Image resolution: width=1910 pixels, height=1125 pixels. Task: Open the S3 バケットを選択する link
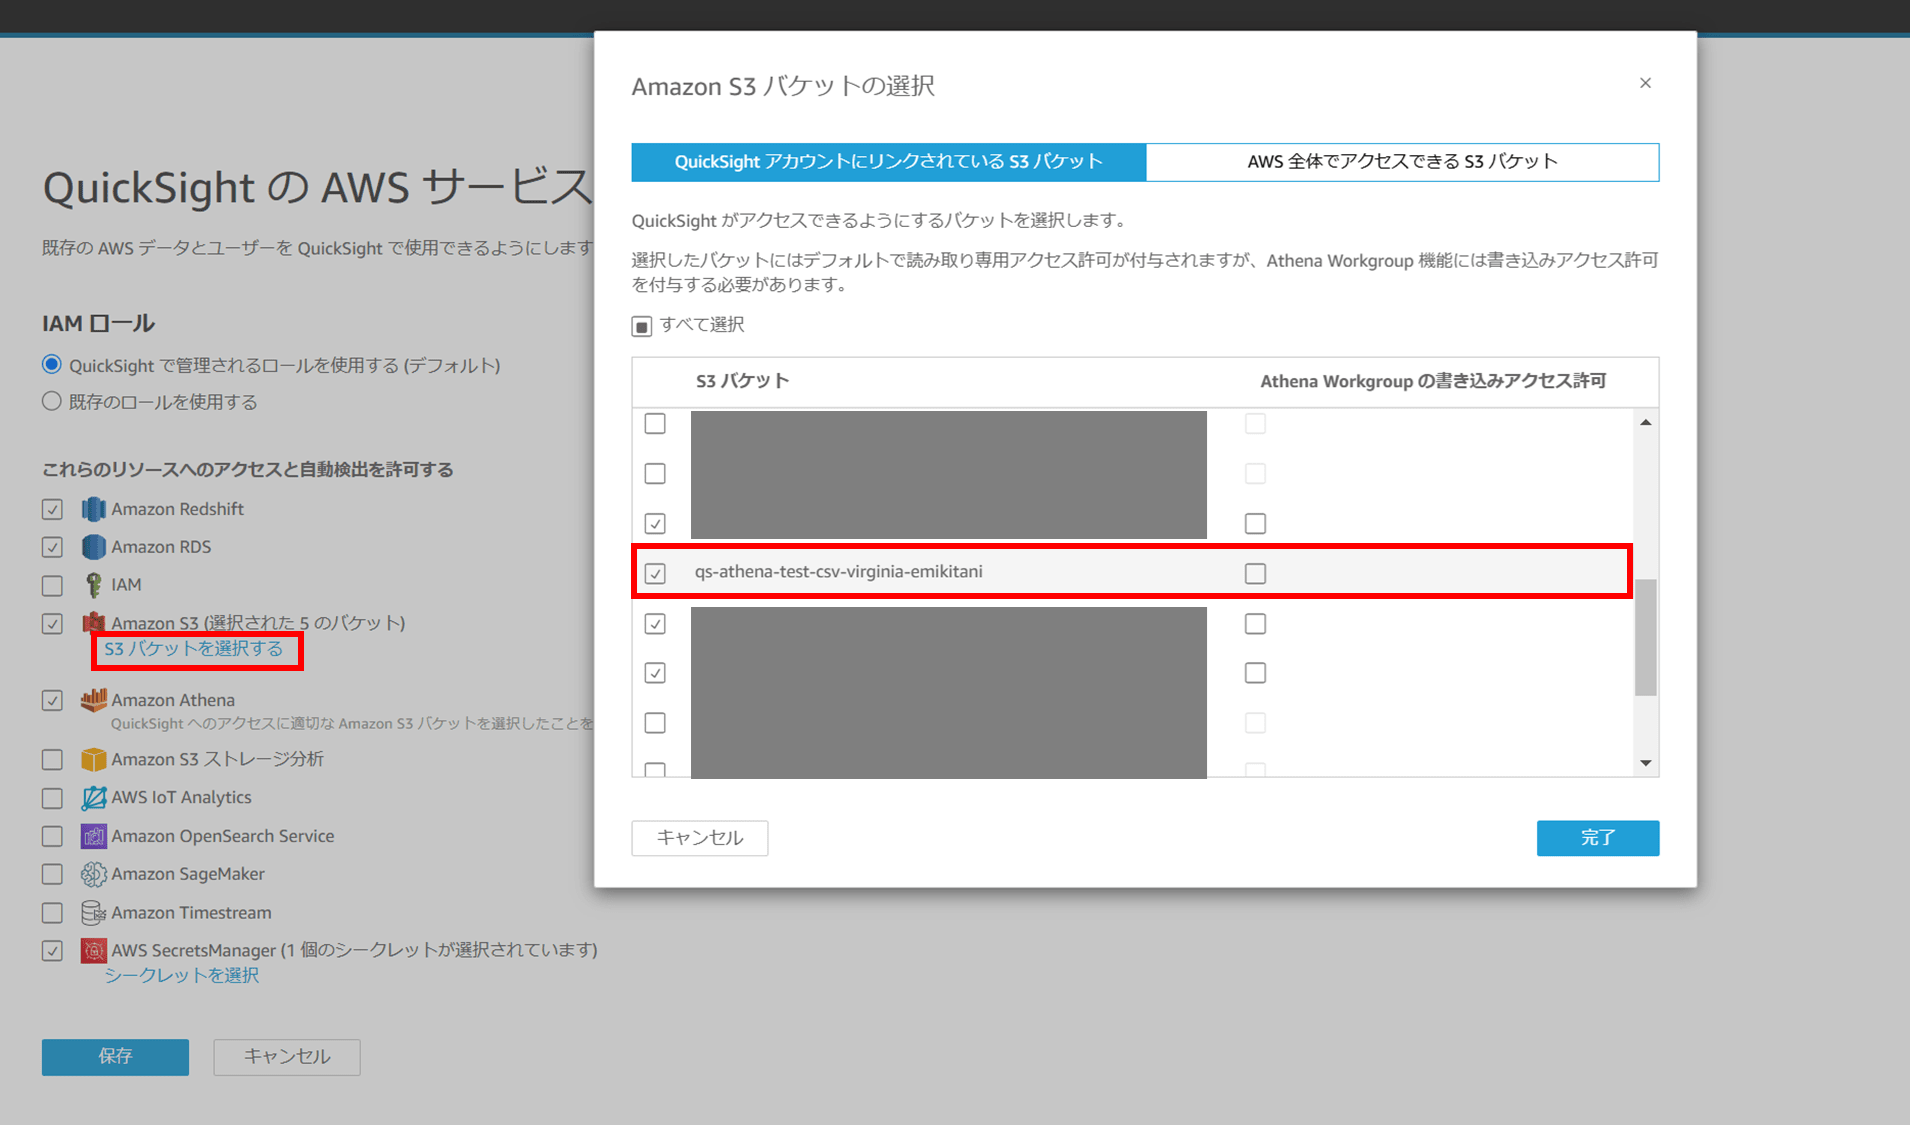pyautogui.click(x=194, y=649)
